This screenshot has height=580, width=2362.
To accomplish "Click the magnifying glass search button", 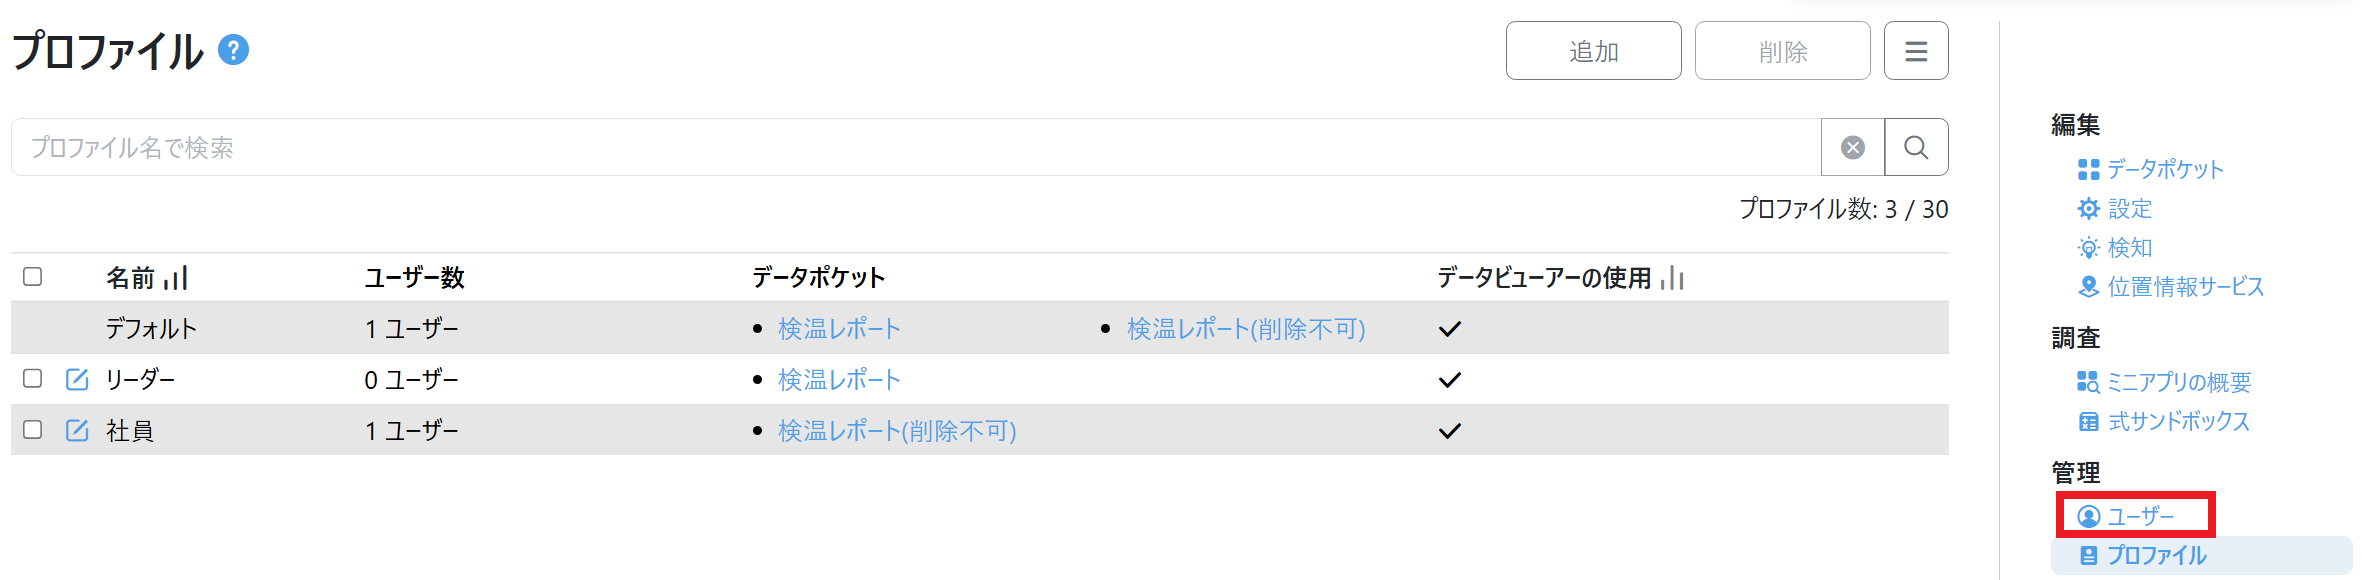I will tap(1916, 148).
